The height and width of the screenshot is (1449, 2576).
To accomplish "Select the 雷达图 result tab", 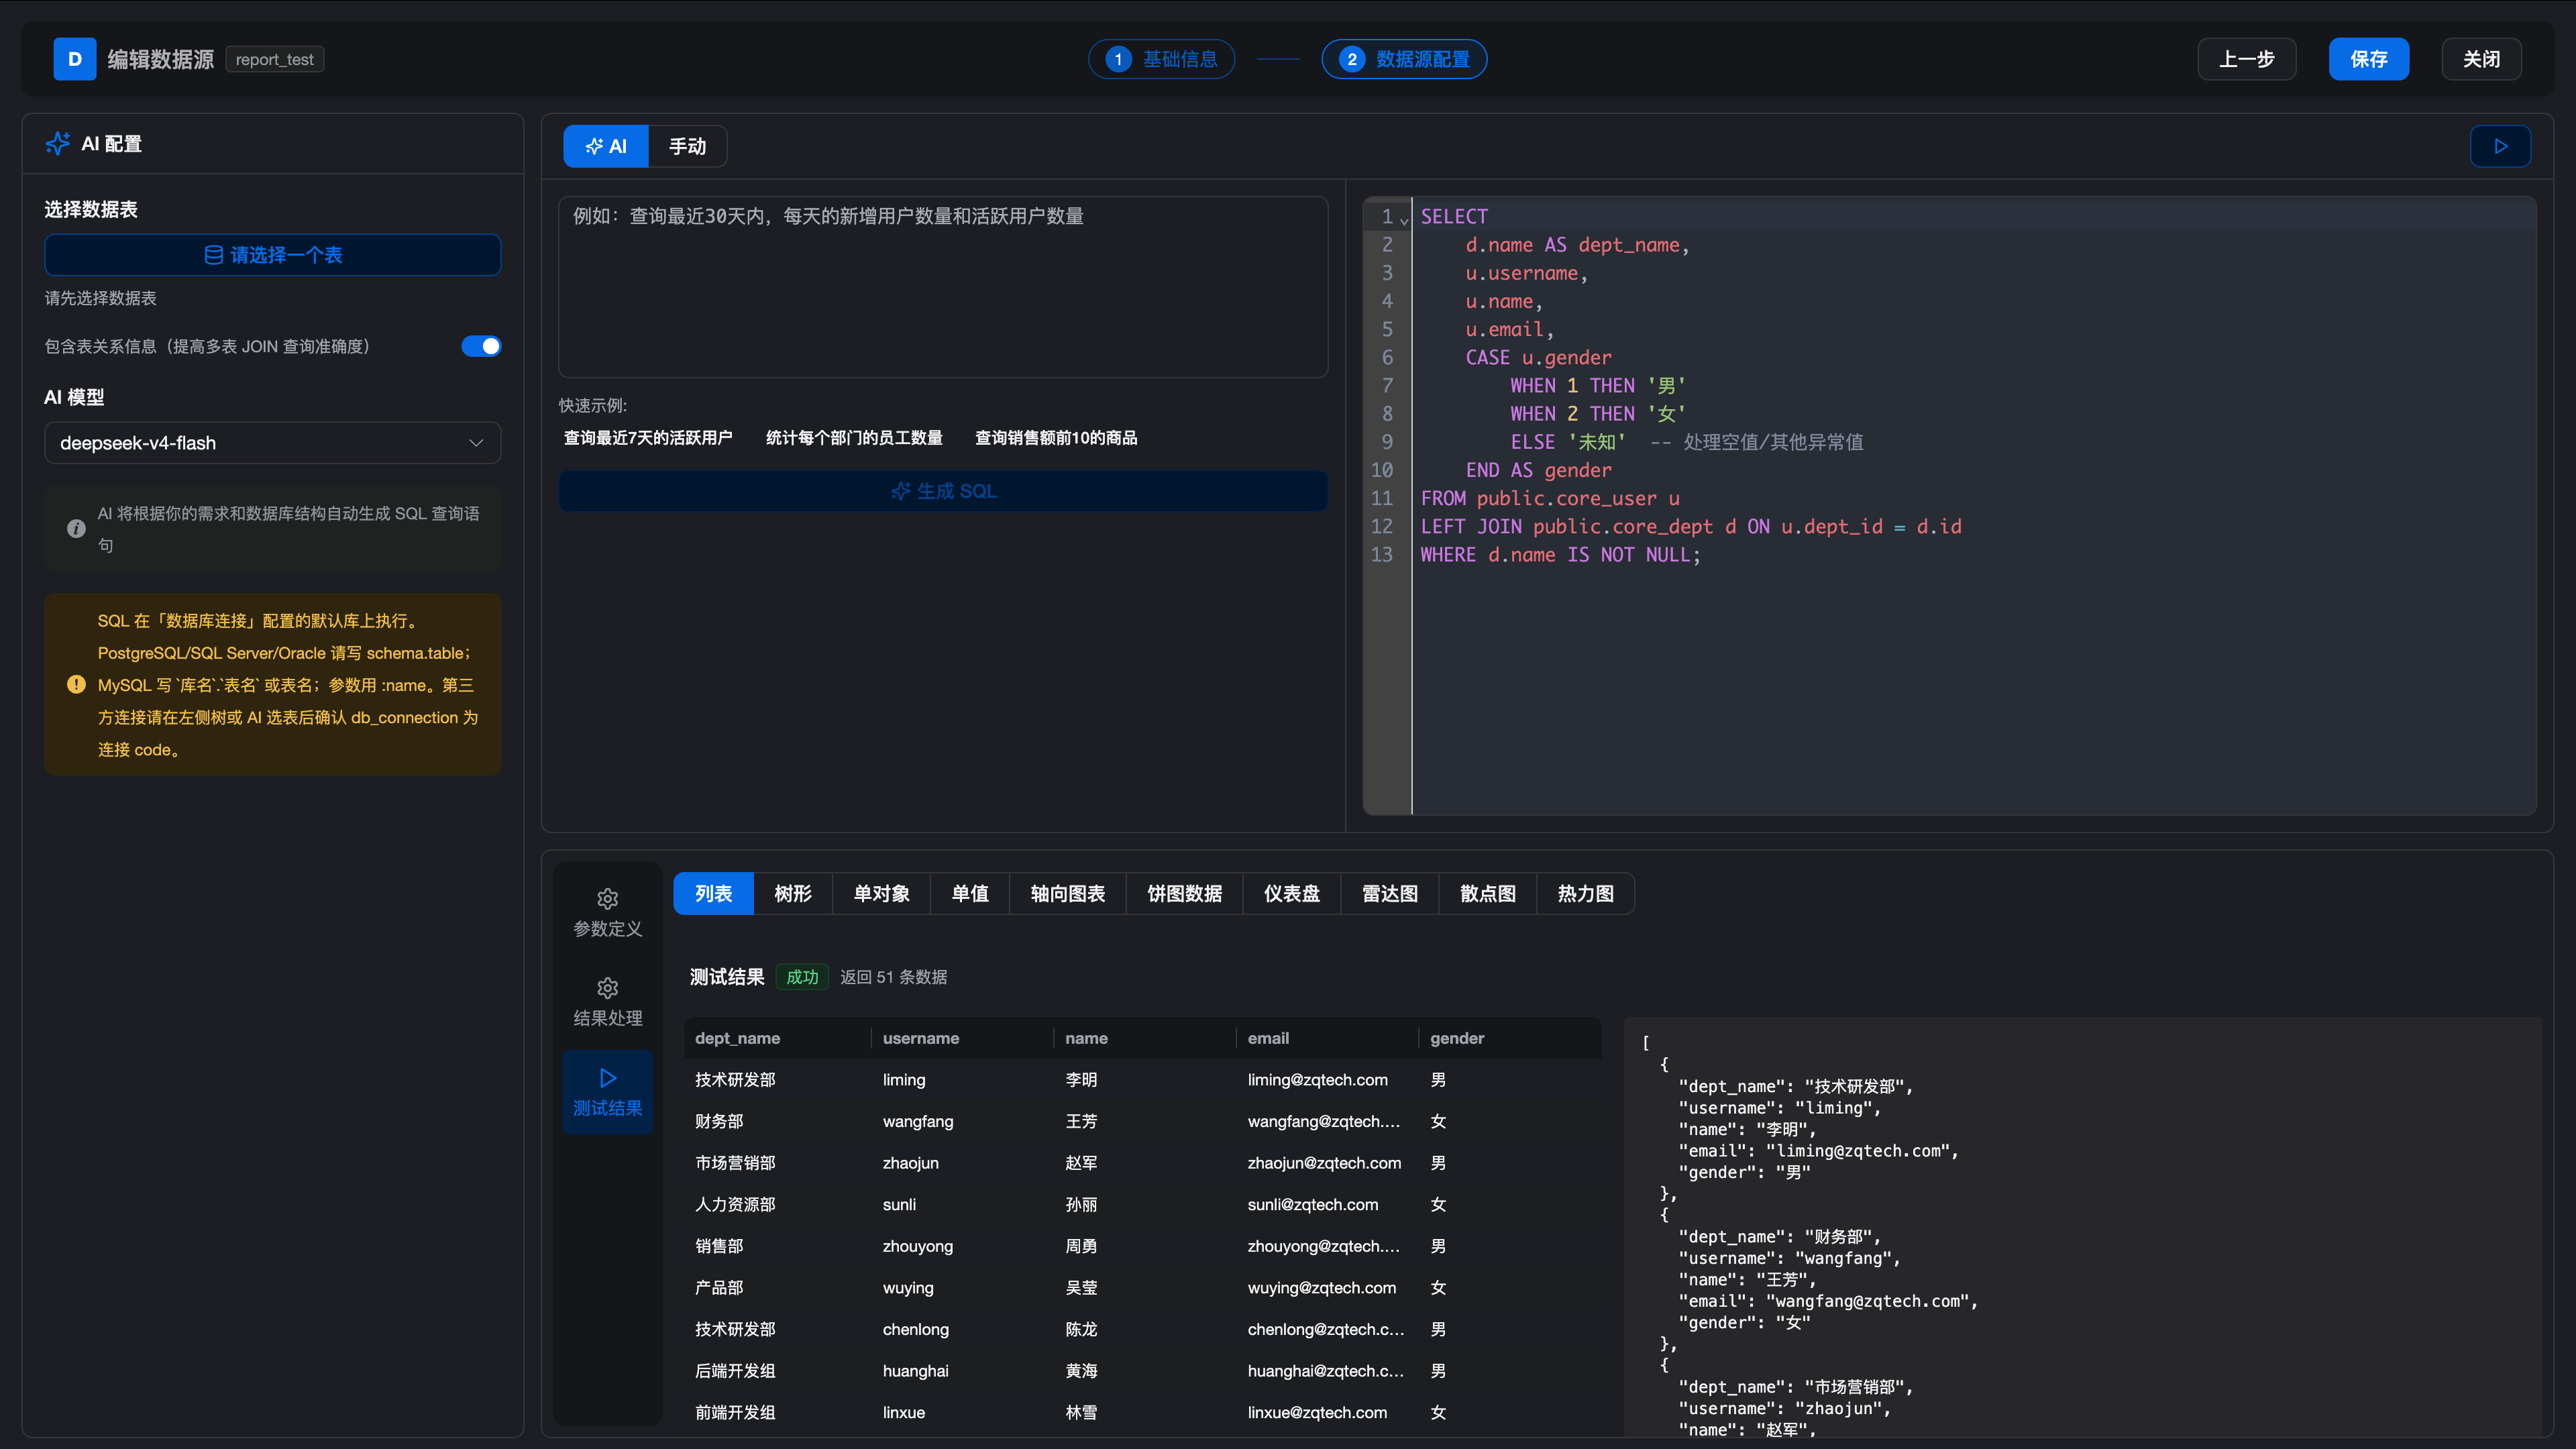I will [1390, 894].
